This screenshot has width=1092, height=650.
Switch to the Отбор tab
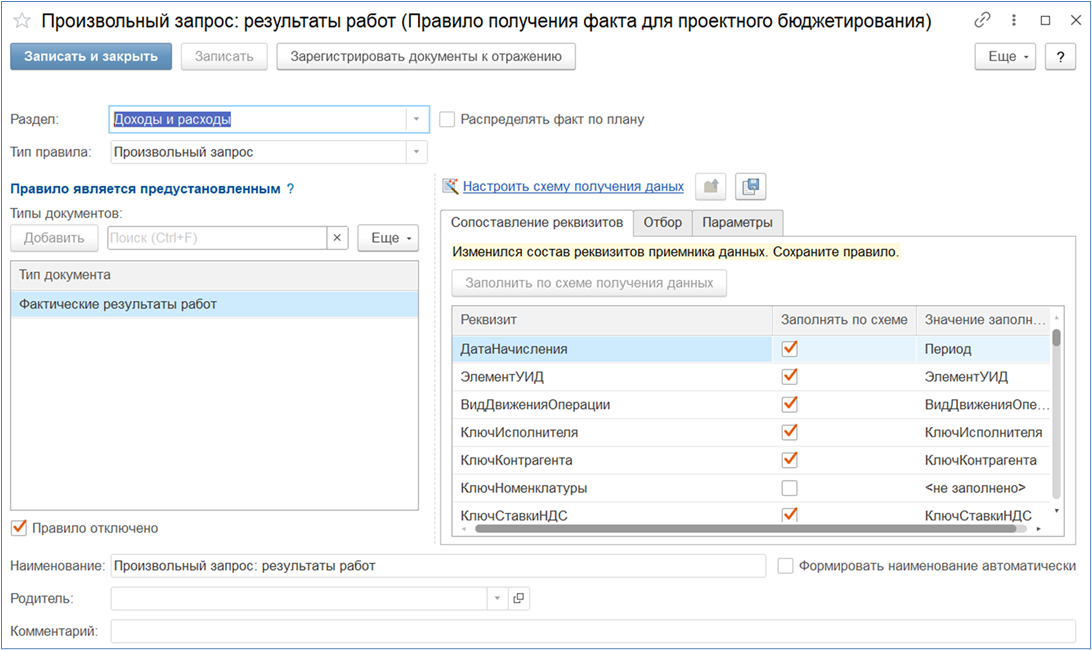point(663,222)
